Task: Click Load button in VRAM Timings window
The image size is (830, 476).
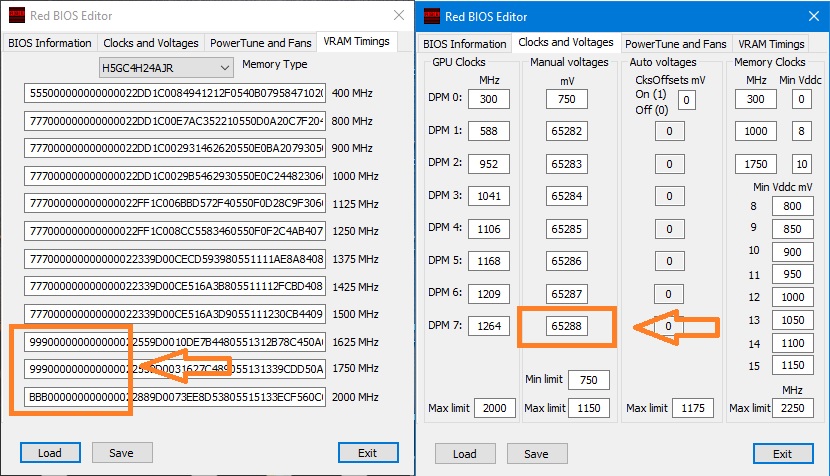Action: (x=50, y=453)
